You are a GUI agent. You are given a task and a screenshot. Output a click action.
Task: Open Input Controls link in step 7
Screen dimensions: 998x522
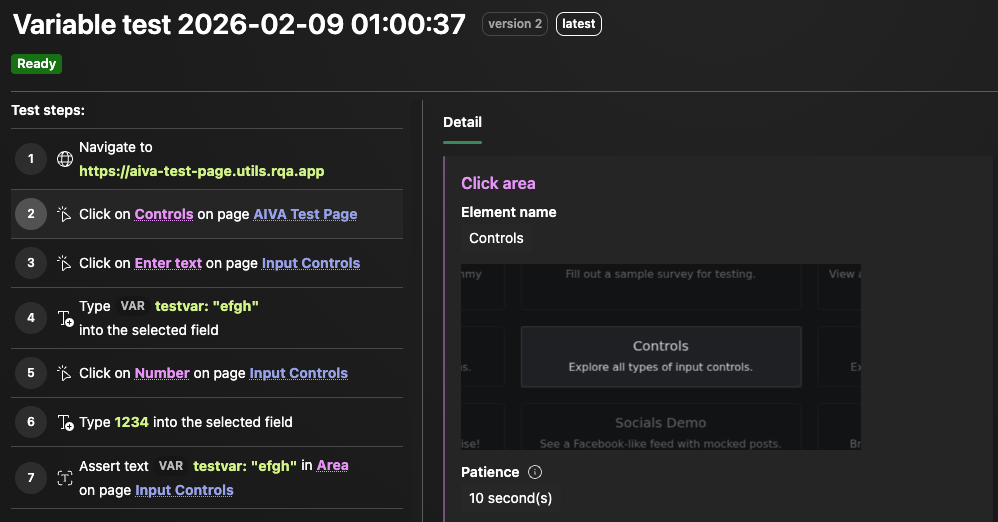click(x=184, y=490)
